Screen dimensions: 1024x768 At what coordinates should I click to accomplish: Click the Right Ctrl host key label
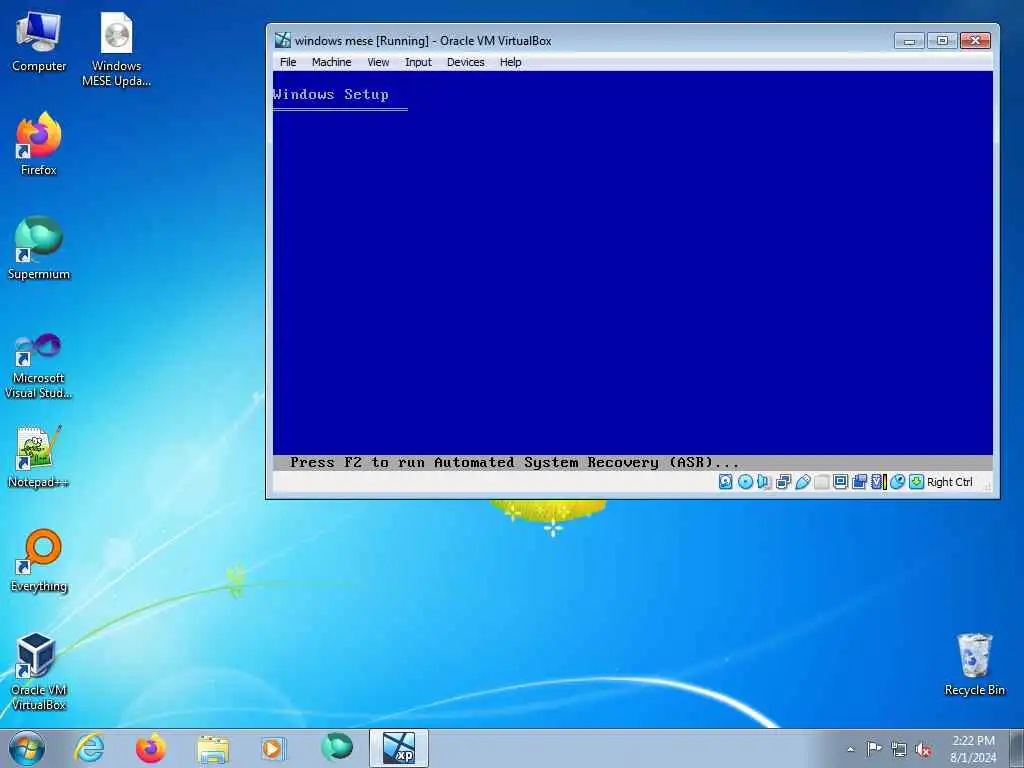tap(950, 482)
